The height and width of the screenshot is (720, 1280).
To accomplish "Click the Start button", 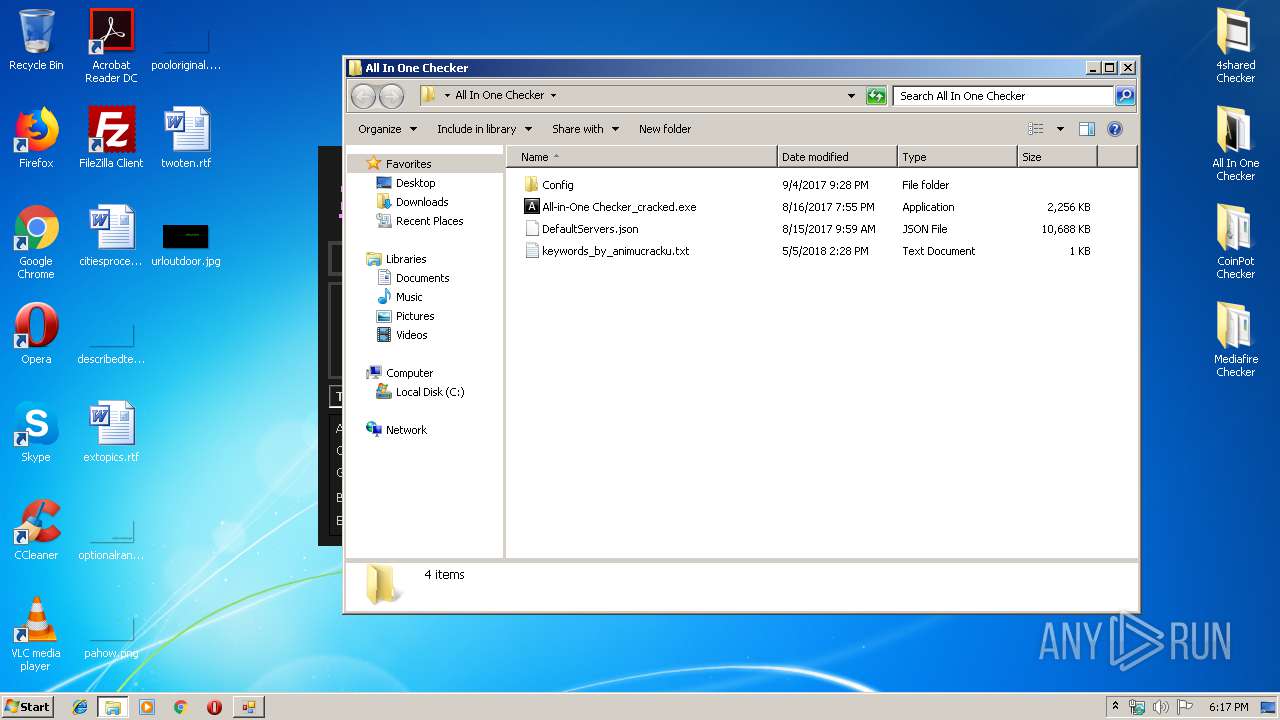I will 27,707.
